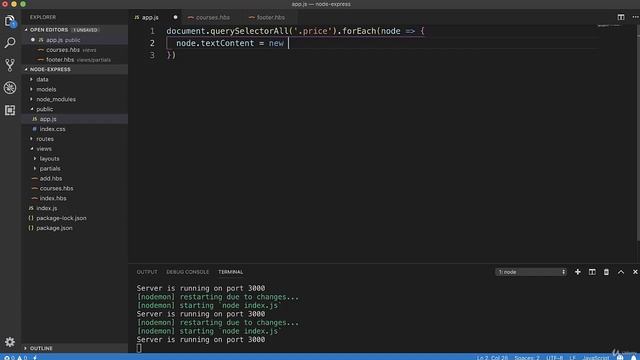This screenshot has height=360, width=640.
Task: Click the terminal prompt input line
Action: coord(139,348)
